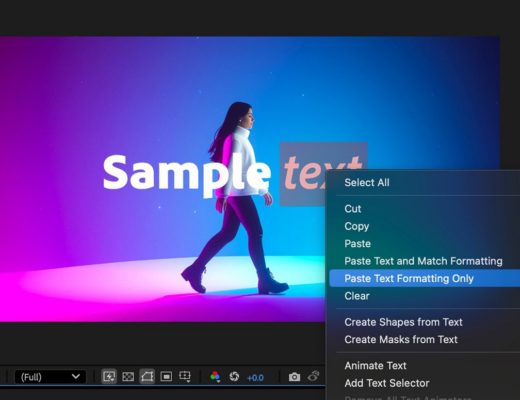Screen dimensions: 520x400
Task: Open the (Full) resolution dropdown
Action: 50,377
